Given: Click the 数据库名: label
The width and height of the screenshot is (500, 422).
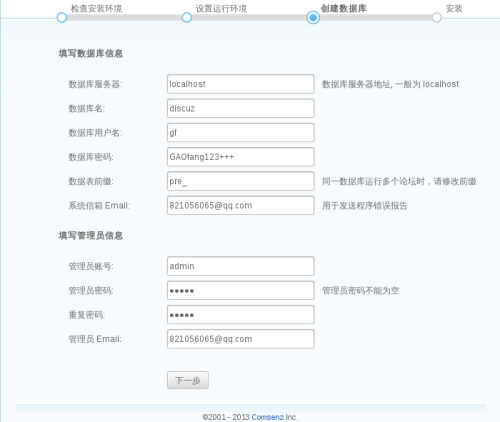Looking at the screenshot, I should coord(87,109).
